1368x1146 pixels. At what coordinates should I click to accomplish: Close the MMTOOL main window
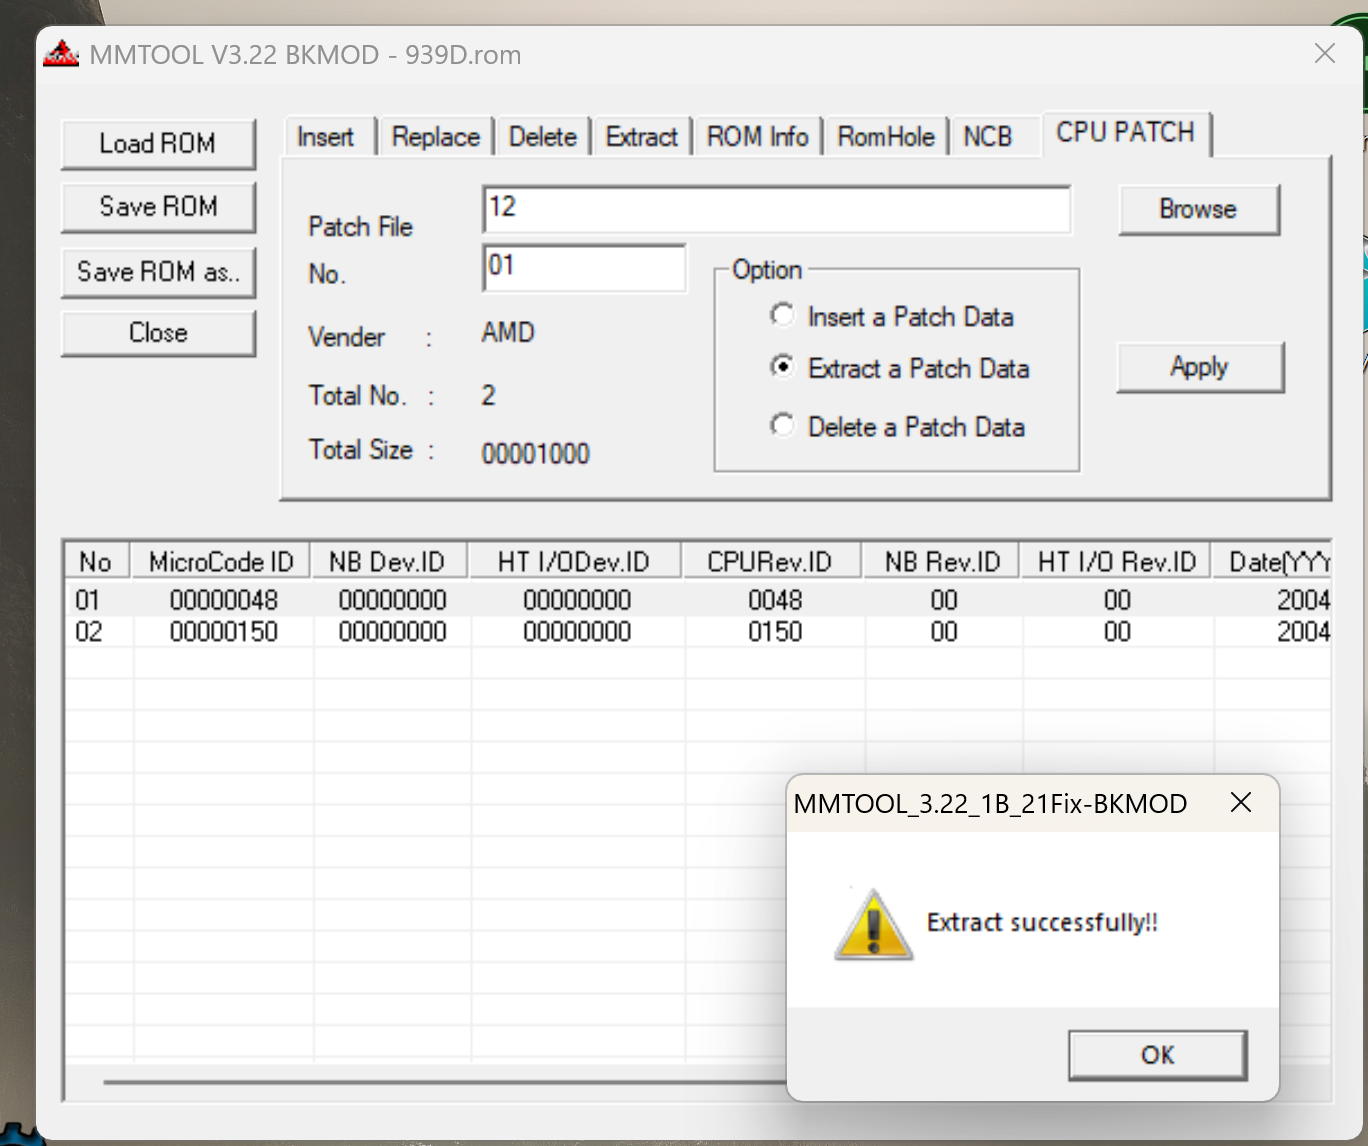1325,53
